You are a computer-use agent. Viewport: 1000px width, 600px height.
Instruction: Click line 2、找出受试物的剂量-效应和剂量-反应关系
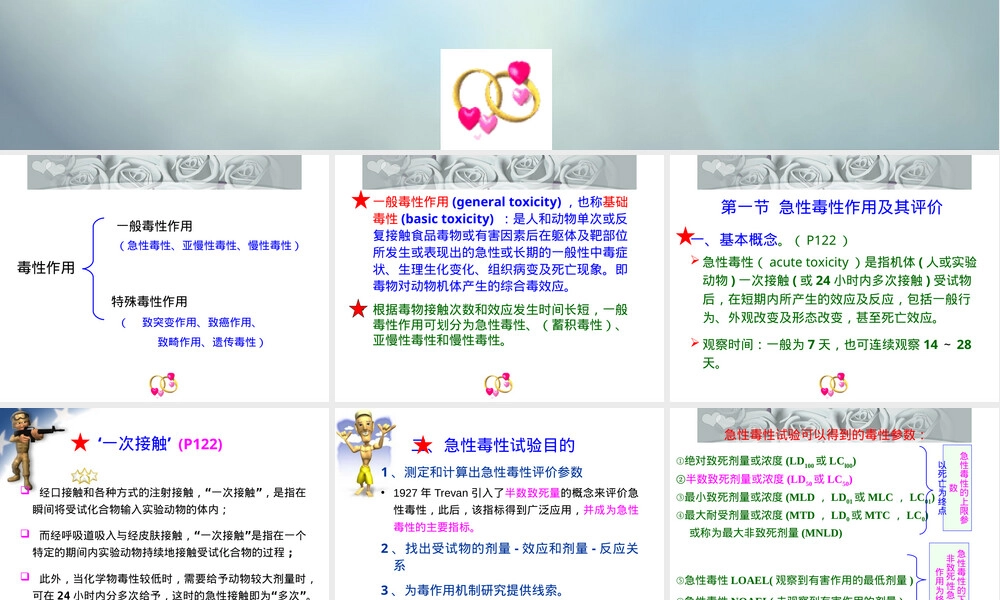pyautogui.click(x=510, y=557)
